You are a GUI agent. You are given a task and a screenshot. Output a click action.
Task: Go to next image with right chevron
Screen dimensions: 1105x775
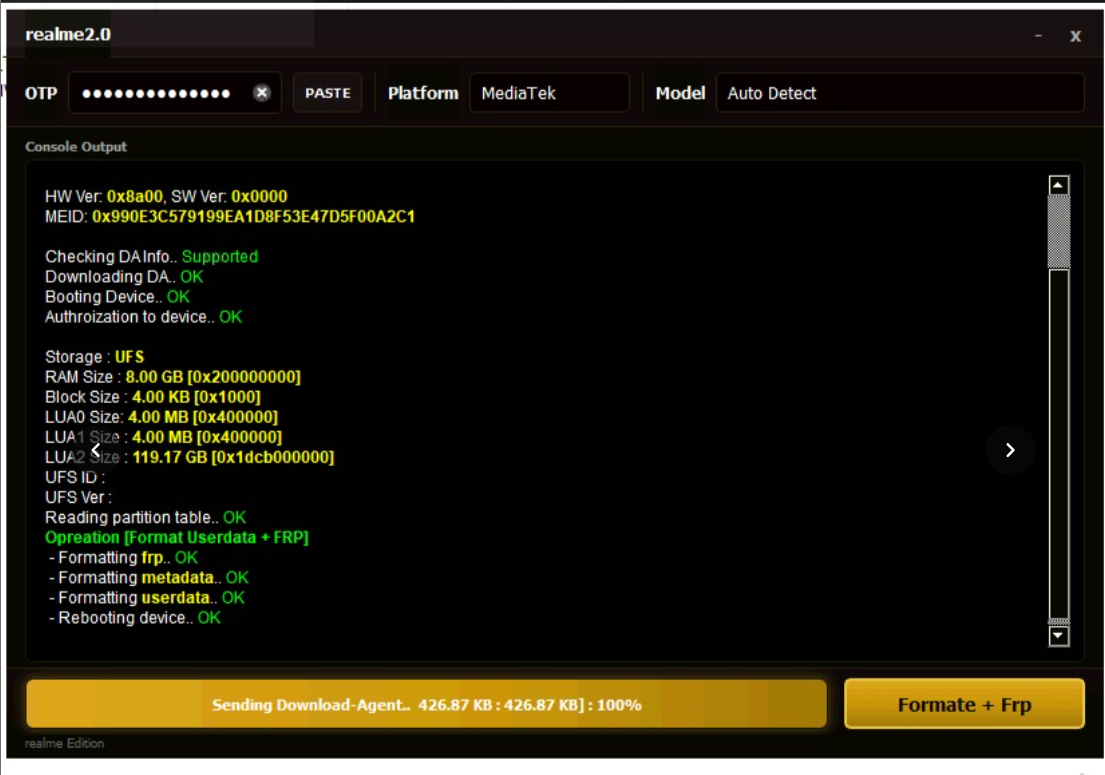1010,450
